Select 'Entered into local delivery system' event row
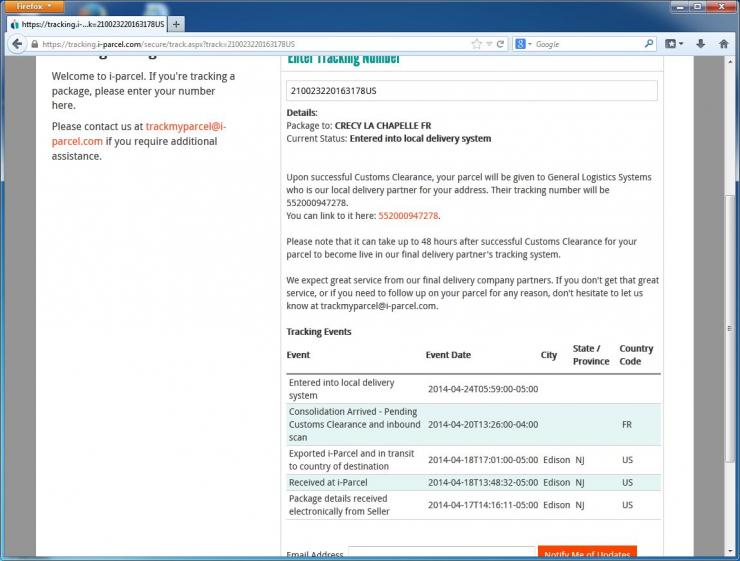Screen dimensions: 740x561 click(473, 389)
